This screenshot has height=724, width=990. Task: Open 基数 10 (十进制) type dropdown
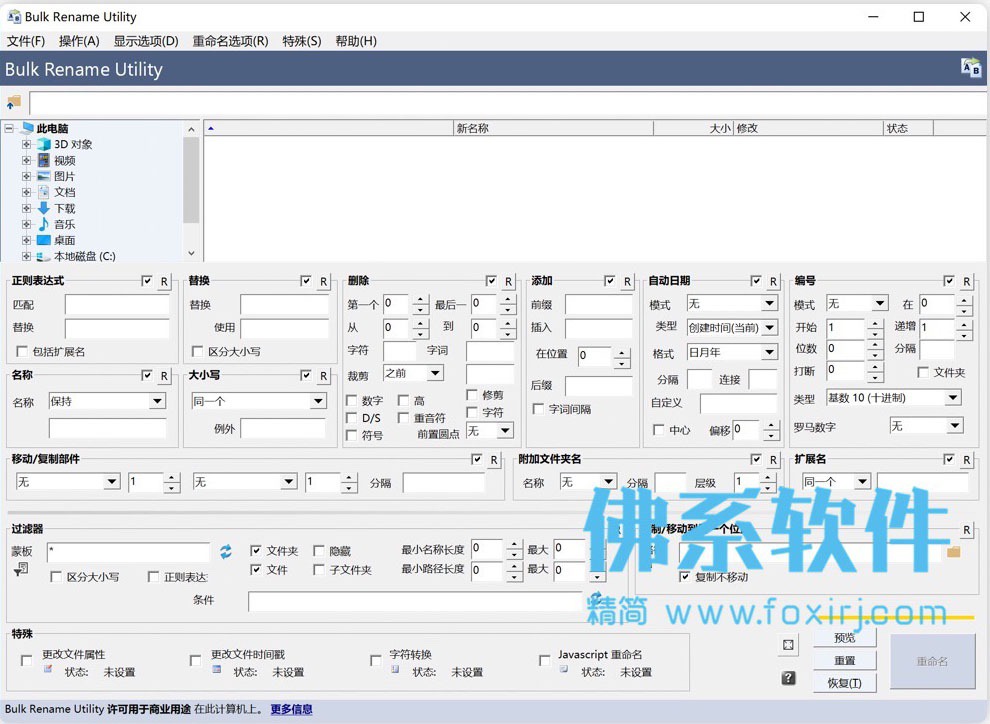click(953, 398)
